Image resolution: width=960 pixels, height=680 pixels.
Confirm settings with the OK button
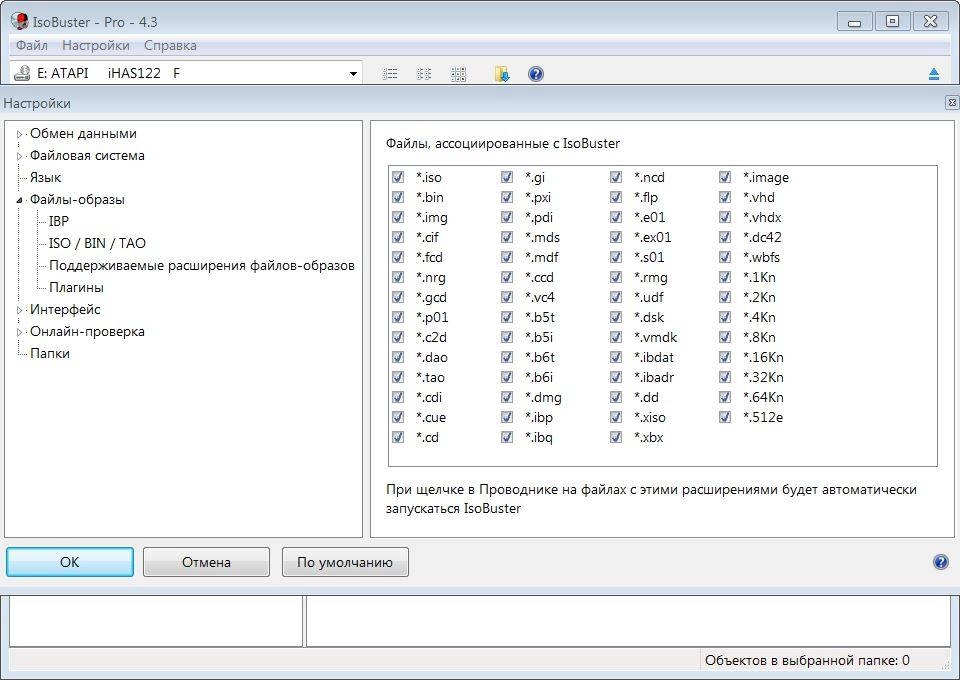(70, 562)
